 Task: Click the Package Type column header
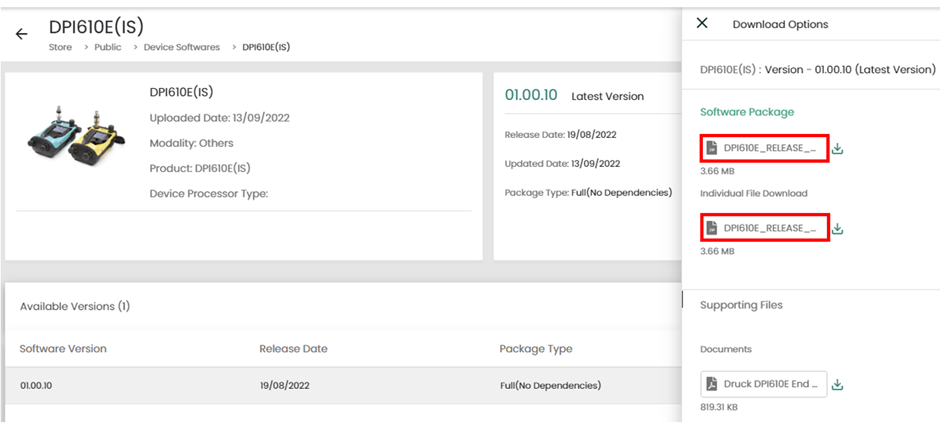pos(536,349)
